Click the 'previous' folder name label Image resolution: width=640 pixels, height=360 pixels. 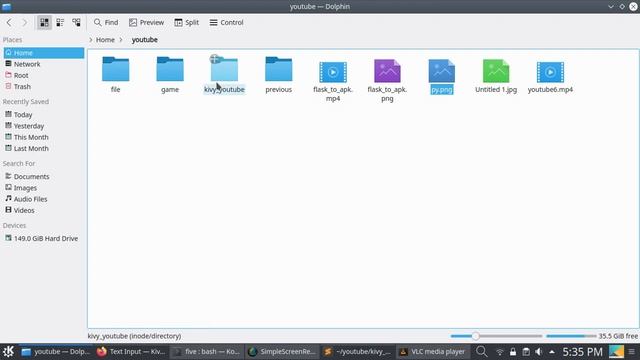tap(278, 89)
